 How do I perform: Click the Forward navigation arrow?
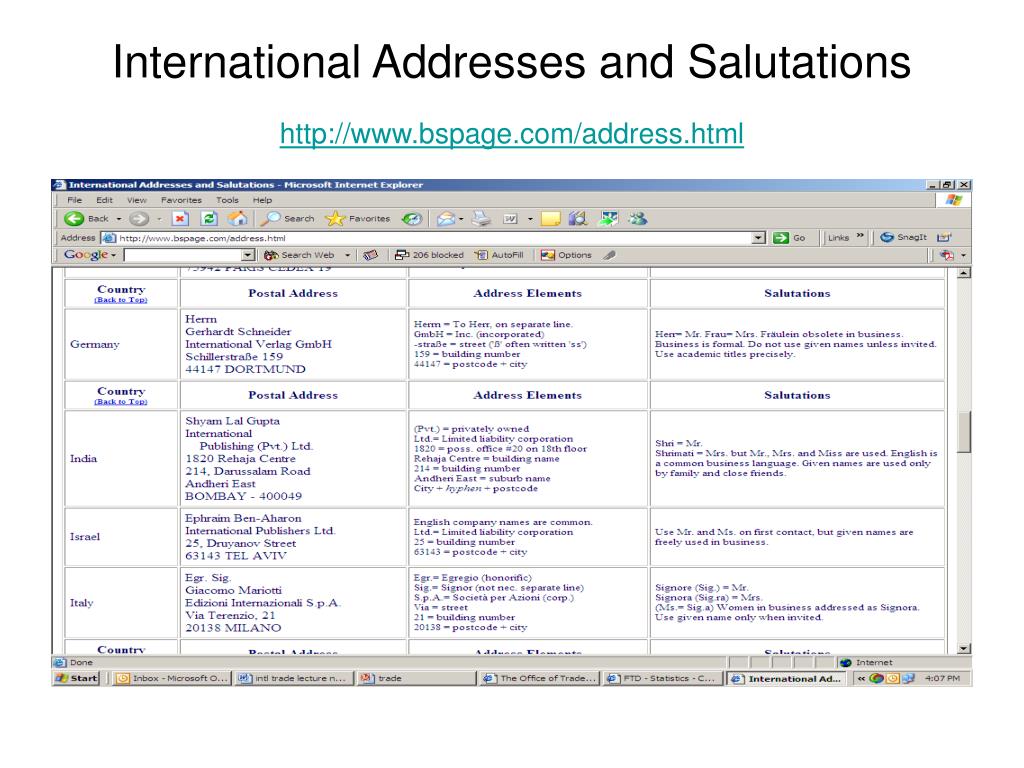tap(139, 219)
